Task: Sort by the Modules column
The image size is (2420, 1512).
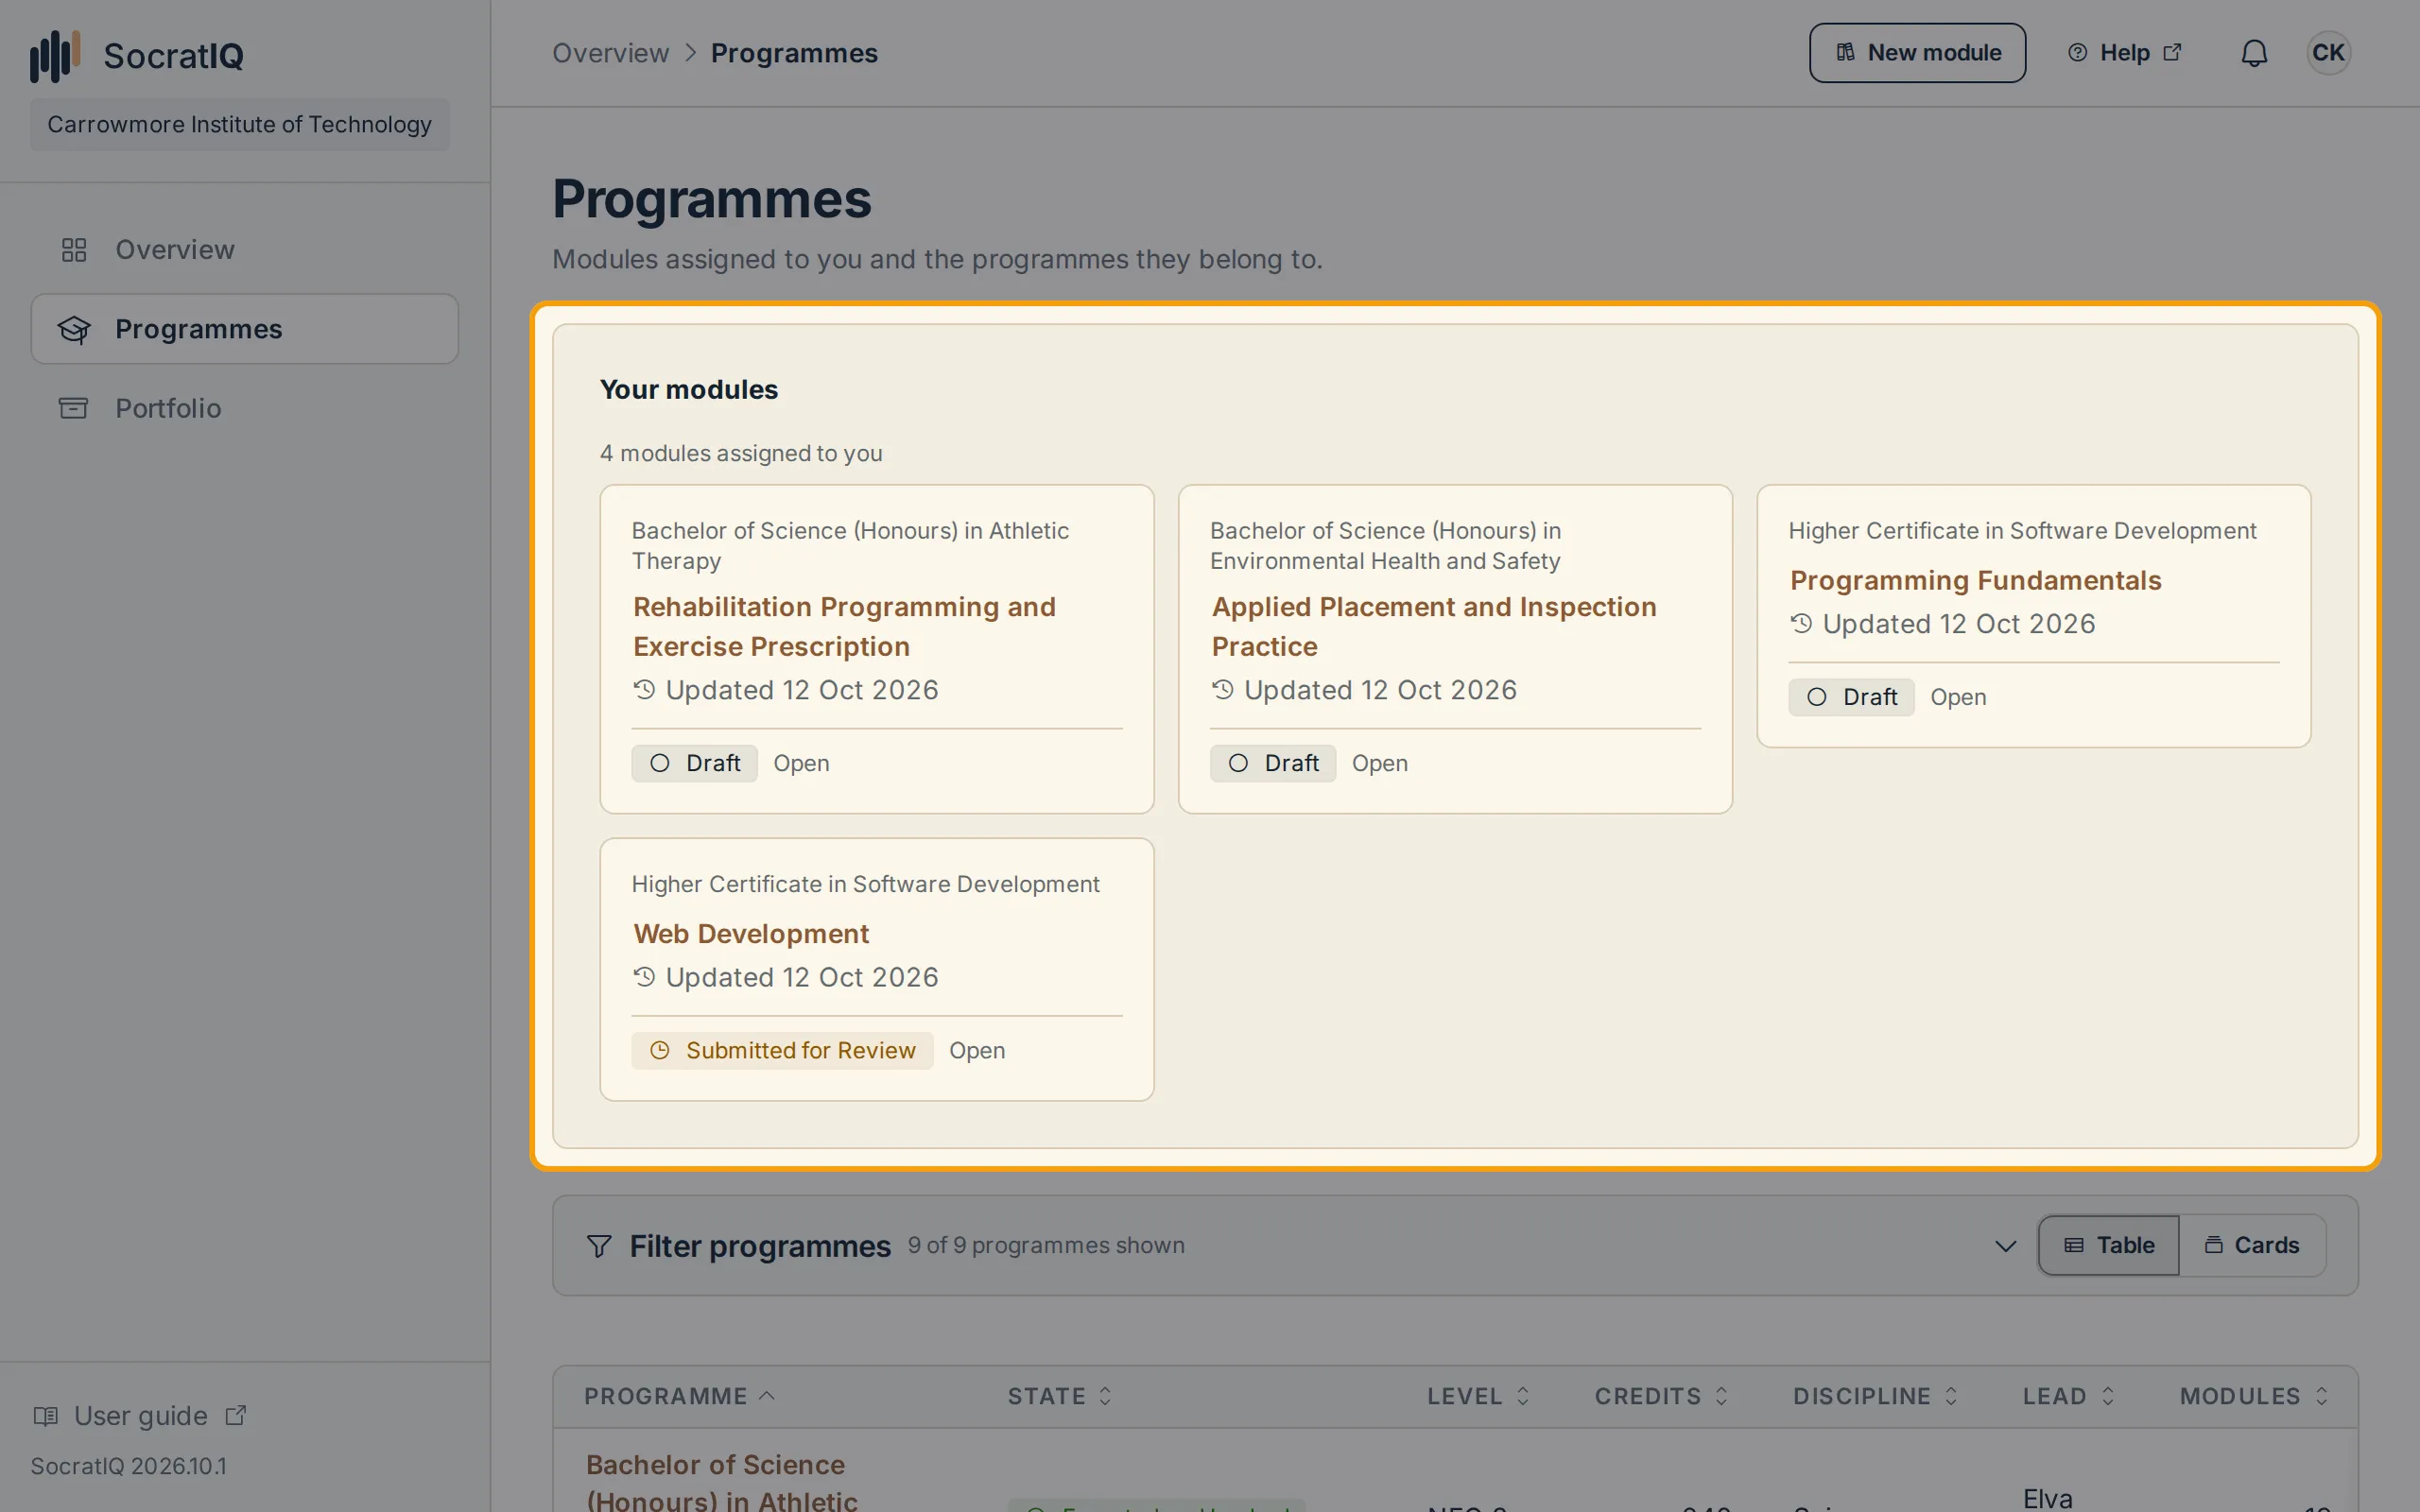Action: pos(2254,1396)
